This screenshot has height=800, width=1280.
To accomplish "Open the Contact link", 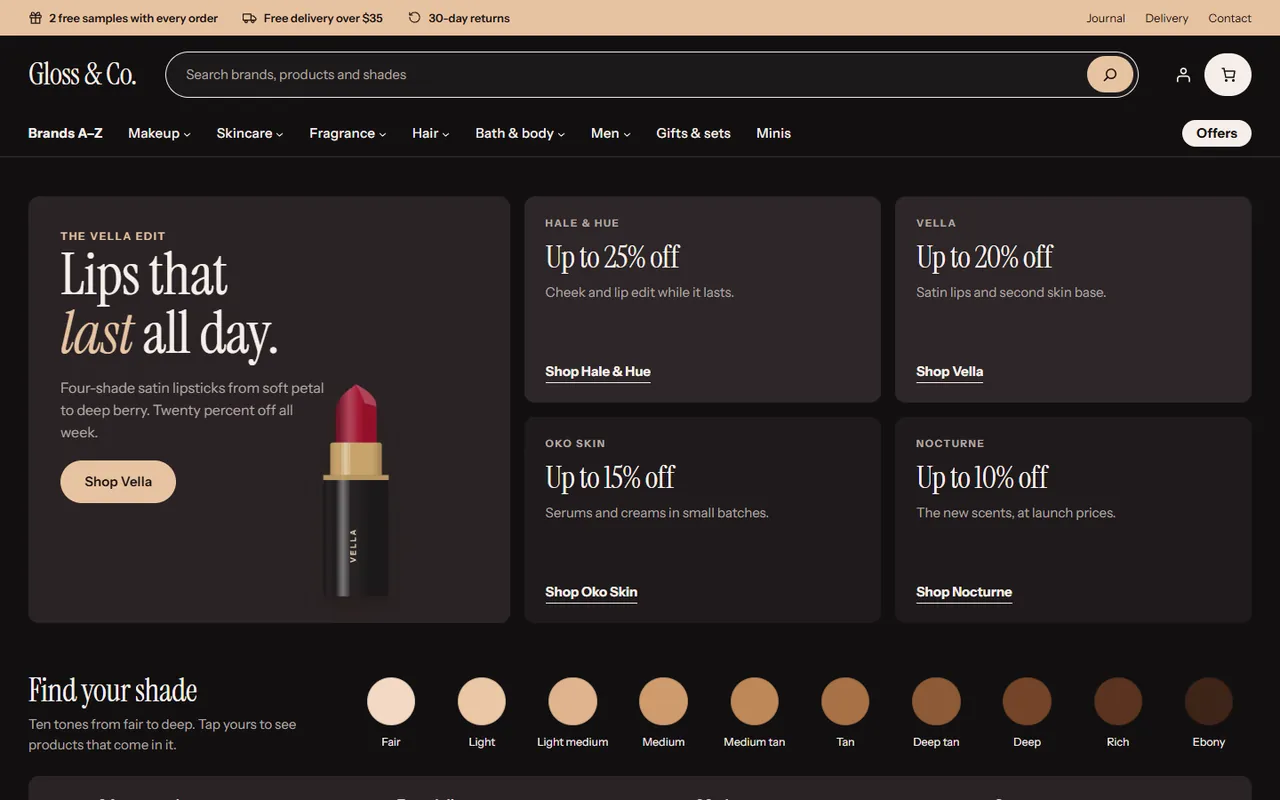I will point(1230,18).
